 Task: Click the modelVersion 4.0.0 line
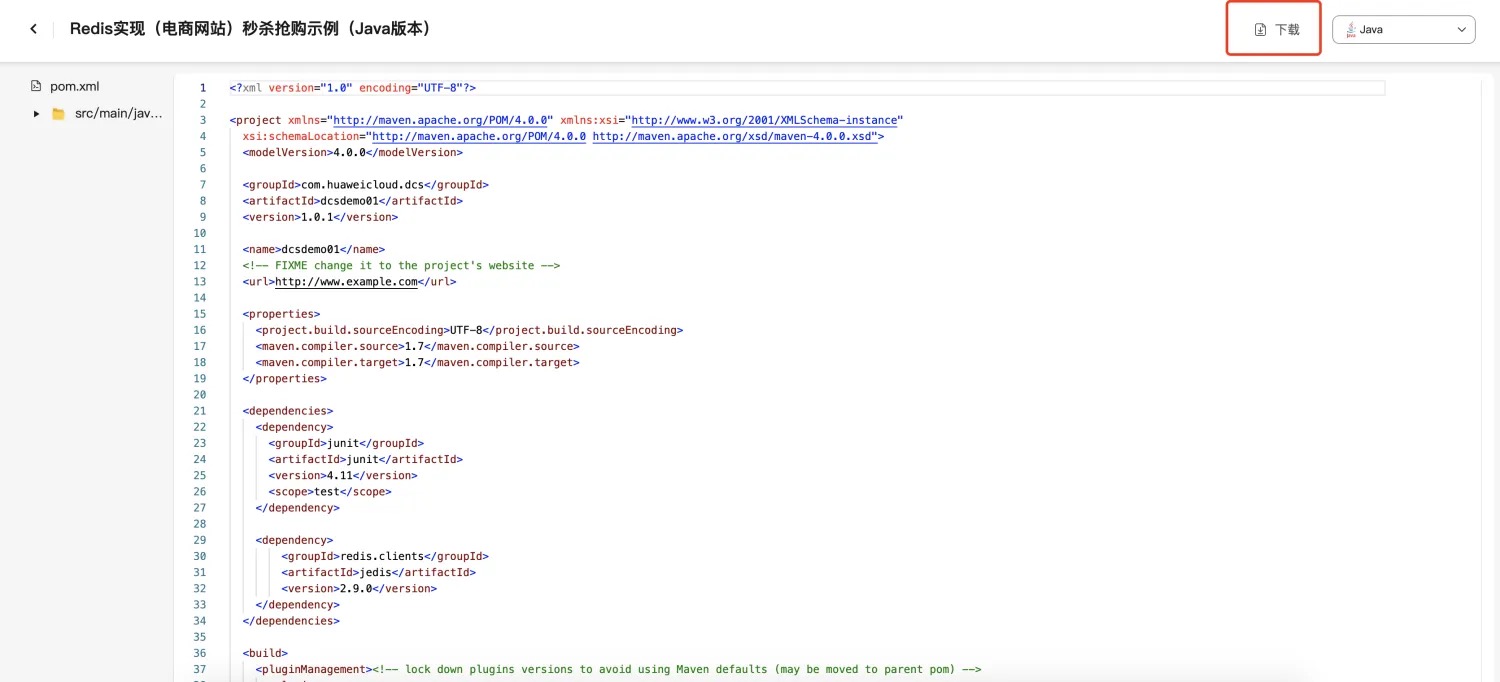click(352, 152)
